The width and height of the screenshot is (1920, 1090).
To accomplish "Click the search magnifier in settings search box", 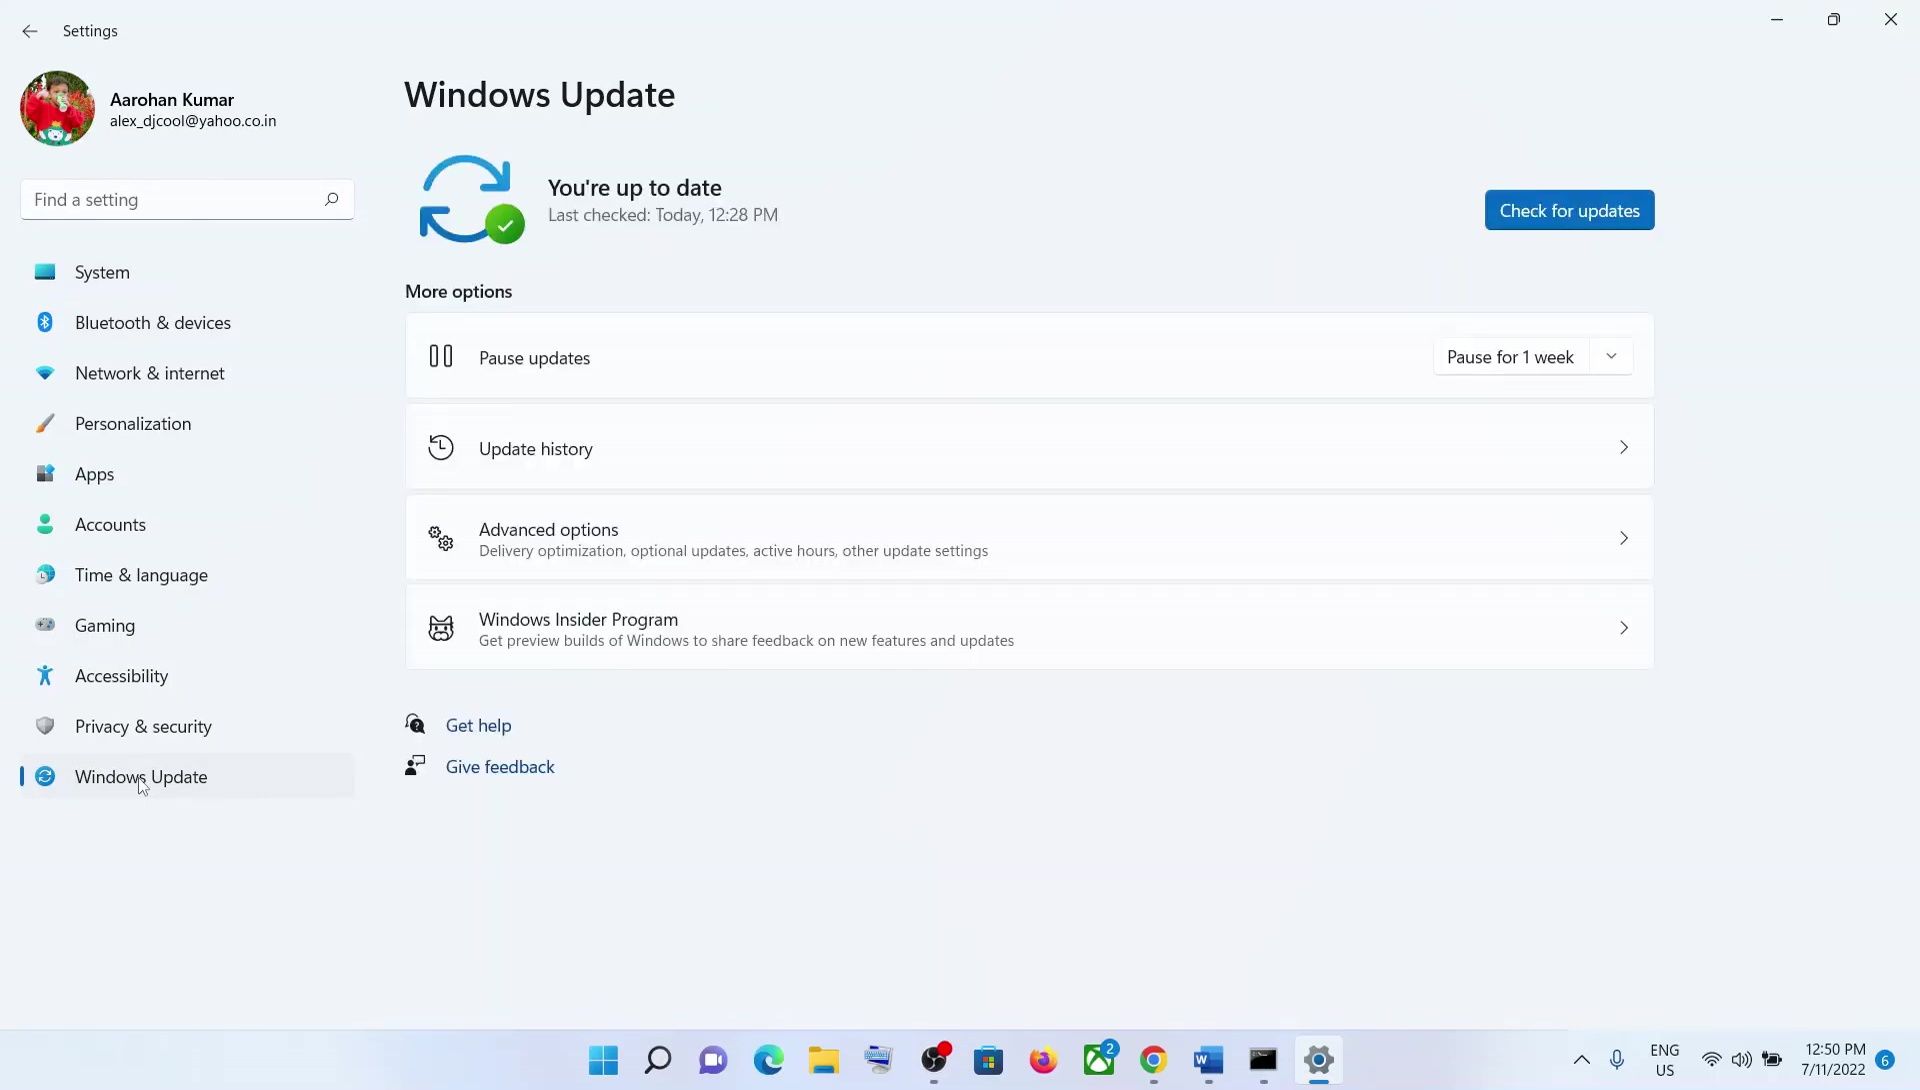I will point(331,199).
